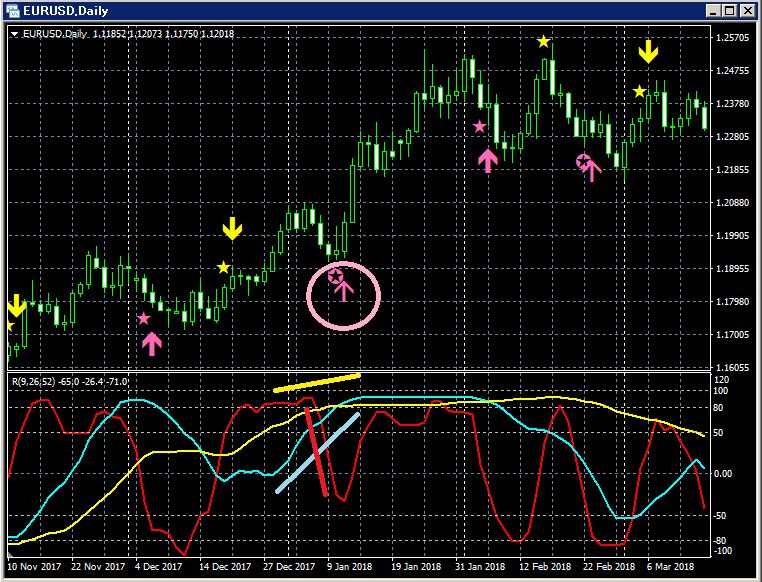Click the 12 Feb 2018 date label
Image resolution: width=762 pixels, height=582 pixels.
click(545, 567)
